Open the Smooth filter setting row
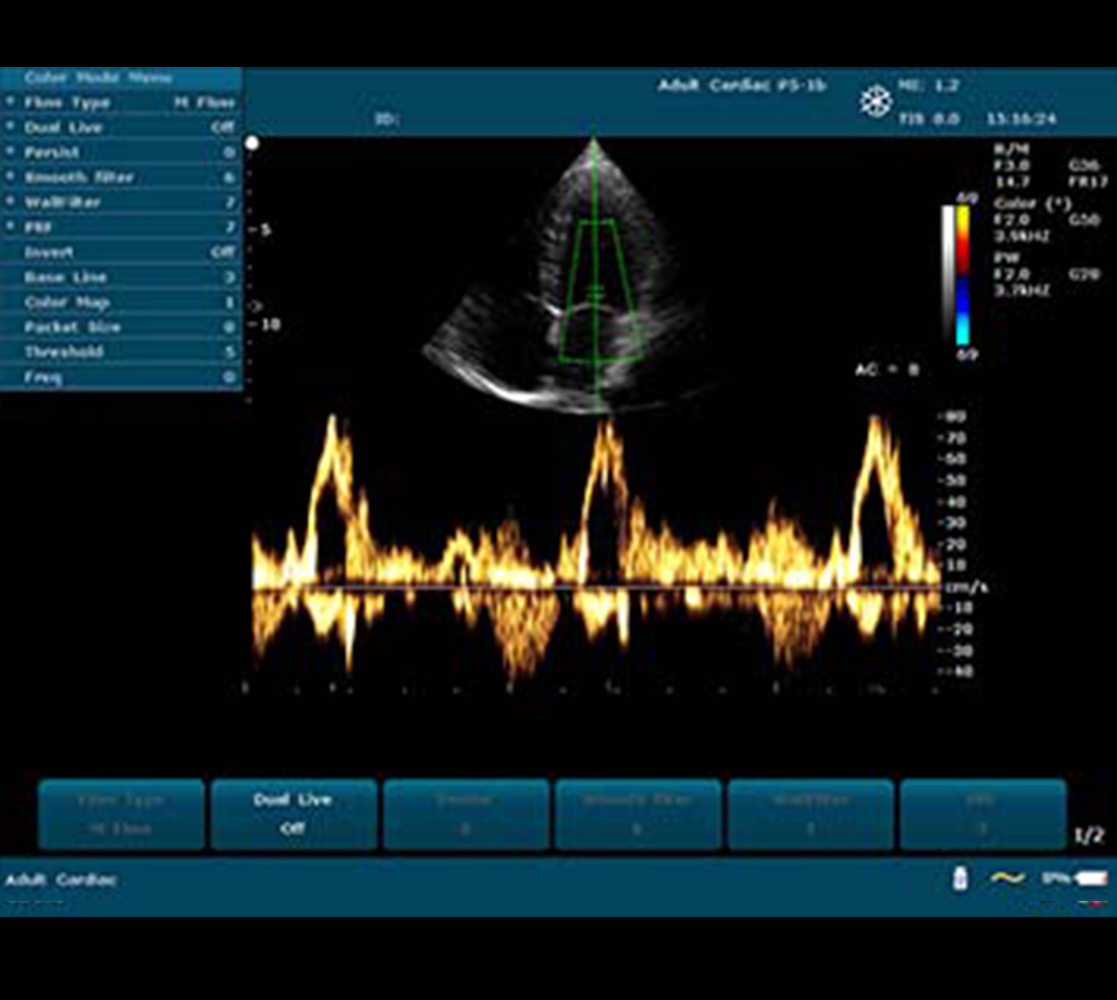The width and height of the screenshot is (1117, 1000). pyautogui.click(x=121, y=177)
